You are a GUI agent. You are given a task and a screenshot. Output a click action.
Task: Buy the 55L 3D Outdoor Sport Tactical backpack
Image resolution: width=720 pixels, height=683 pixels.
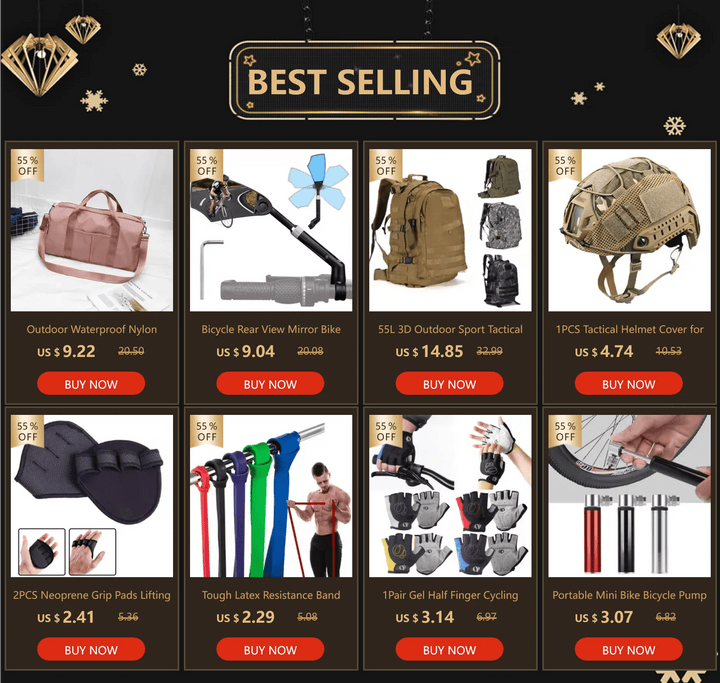(x=449, y=384)
